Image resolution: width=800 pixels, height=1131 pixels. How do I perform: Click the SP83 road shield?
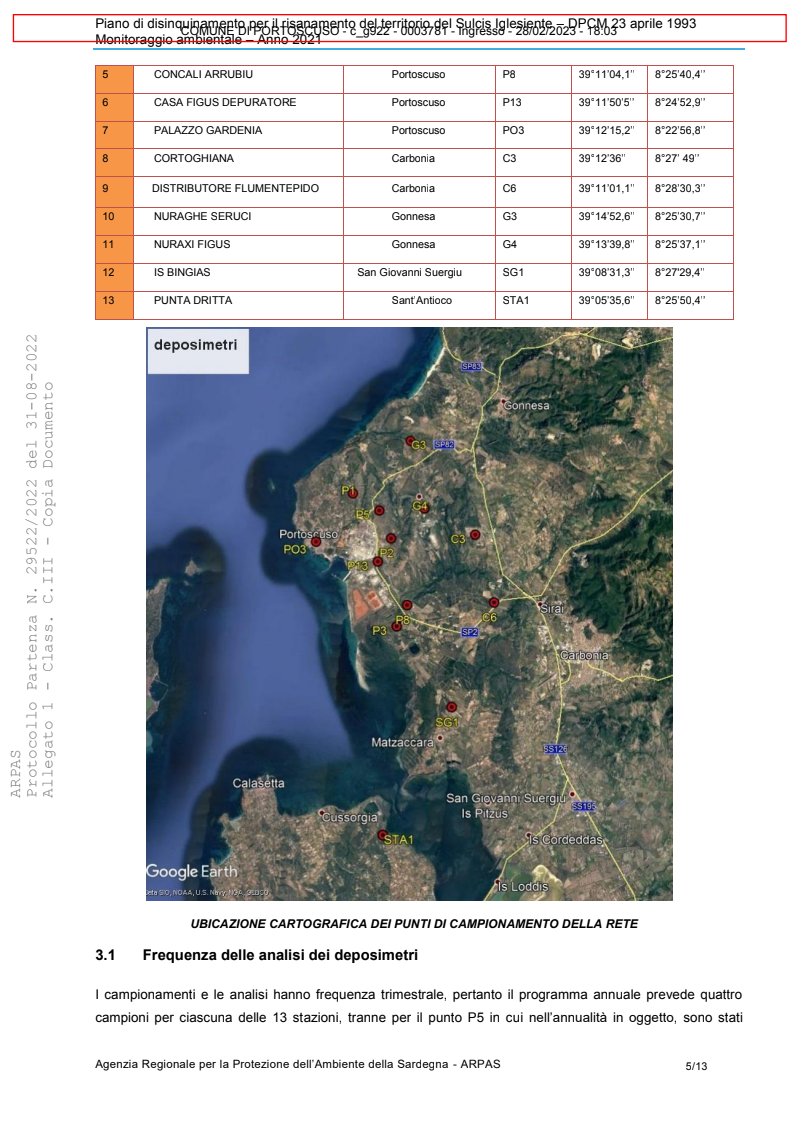[471, 367]
